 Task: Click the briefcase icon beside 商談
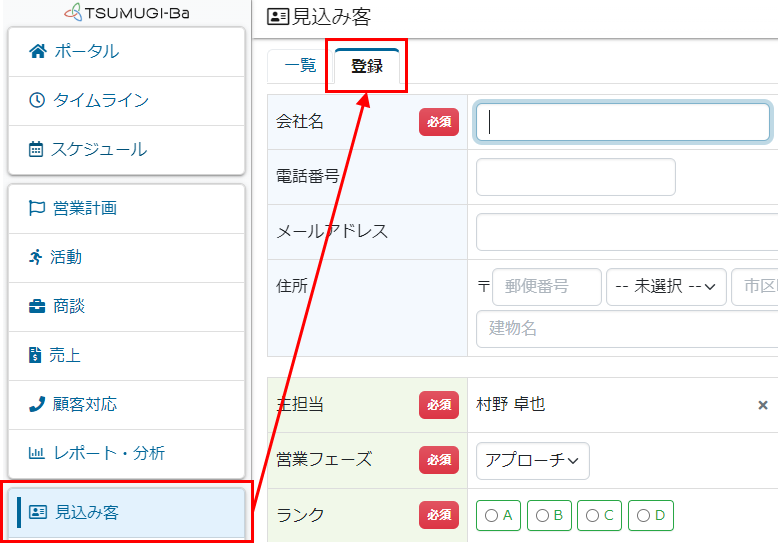[x=37, y=306]
